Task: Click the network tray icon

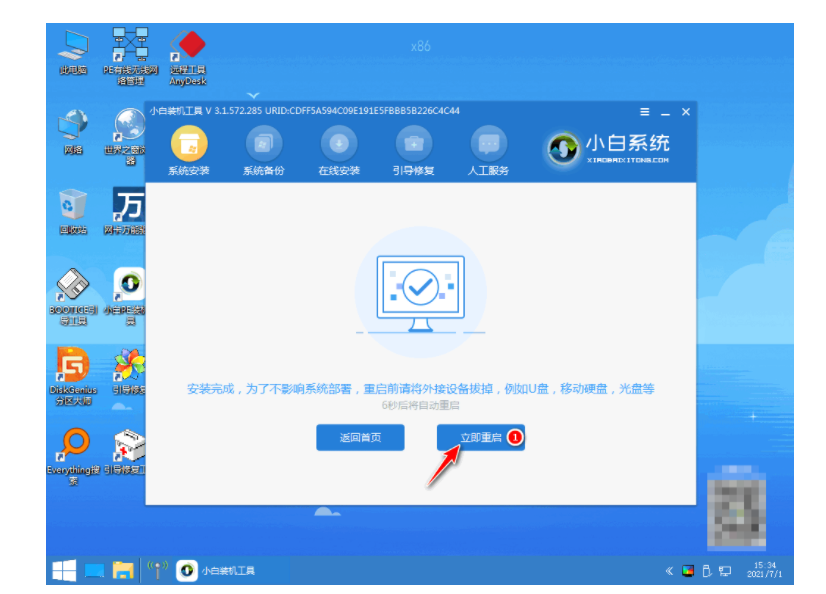Action: pyautogui.click(x=725, y=571)
